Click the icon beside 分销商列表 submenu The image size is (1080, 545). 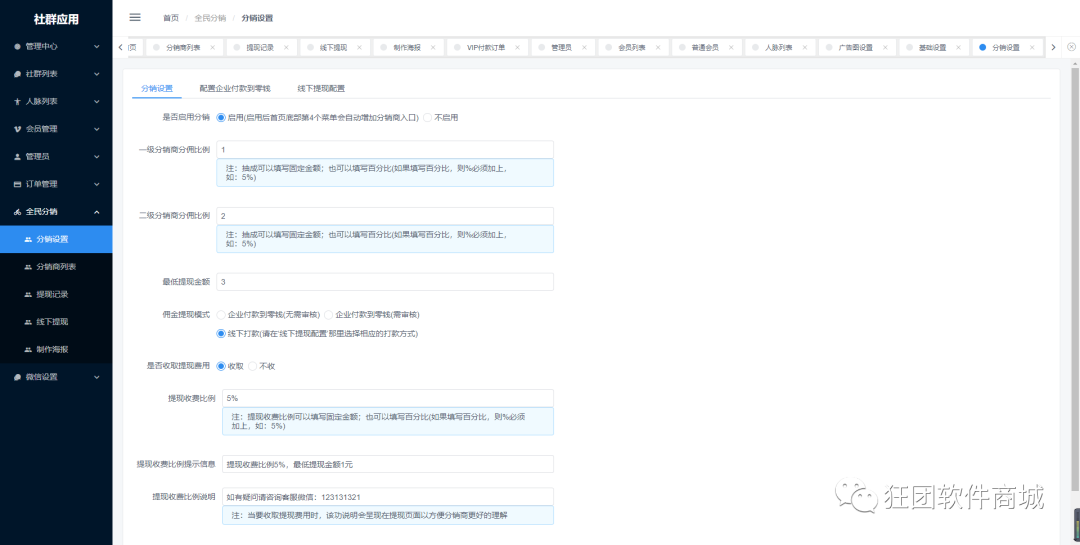pyautogui.click(x=28, y=267)
